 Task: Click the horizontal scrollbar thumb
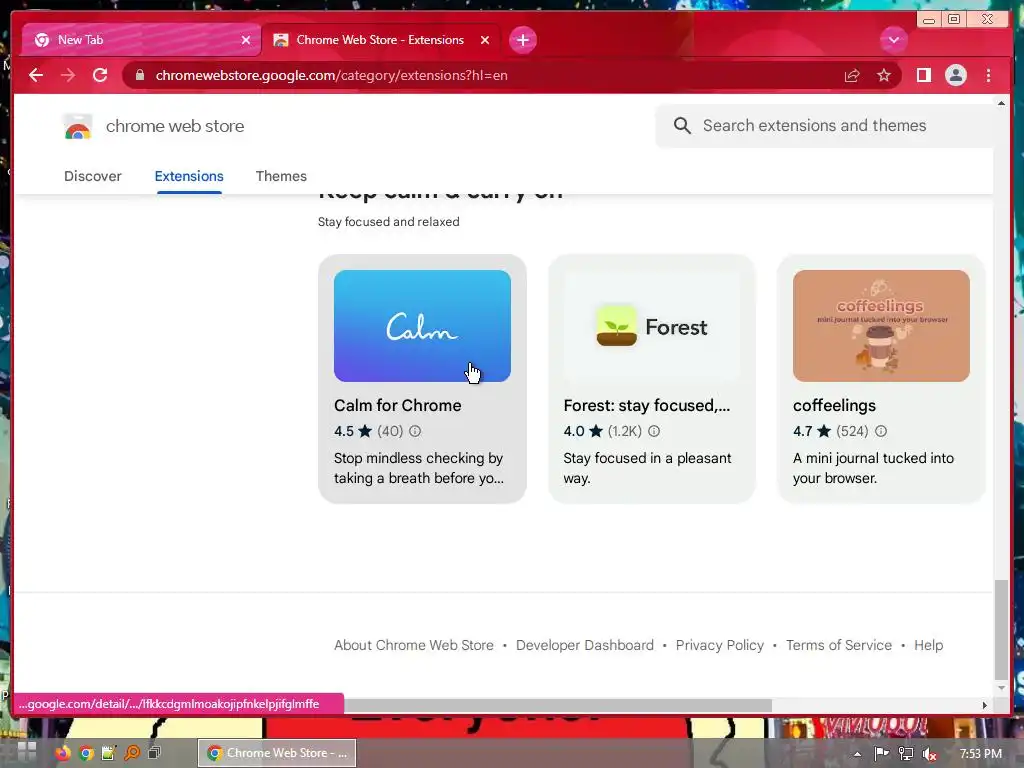tap(558, 705)
